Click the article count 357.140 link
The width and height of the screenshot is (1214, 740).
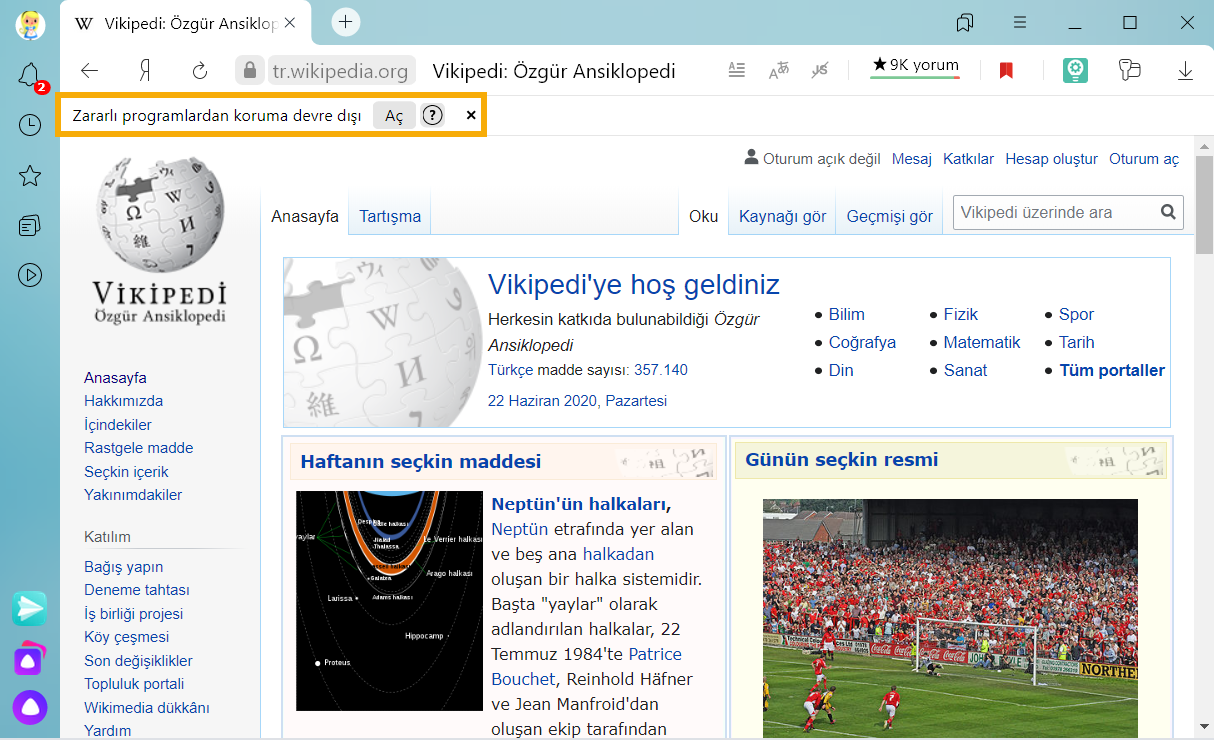click(x=661, y=370)
